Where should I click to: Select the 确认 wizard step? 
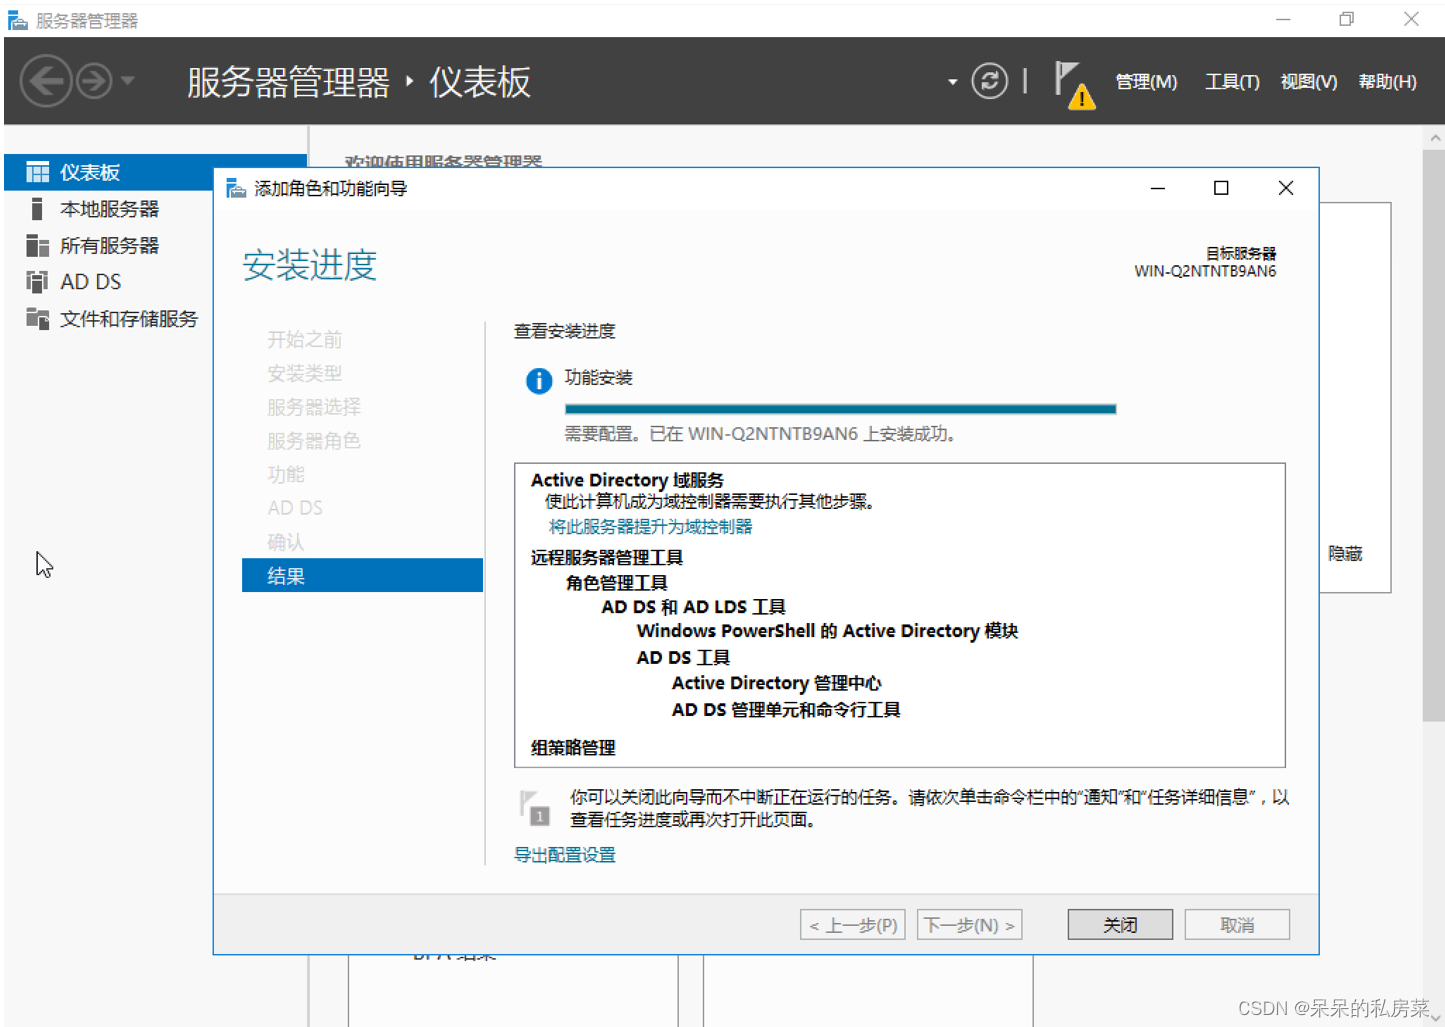285,542
